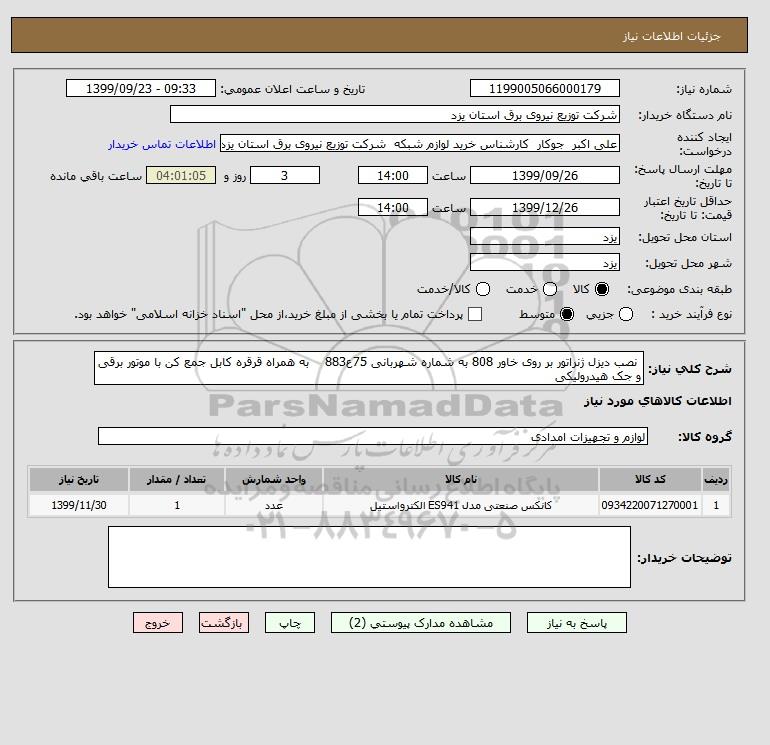The width and height of the screenshot is (770, 745).
Task: Click the خروج exit button
Action: pos(158,623)
